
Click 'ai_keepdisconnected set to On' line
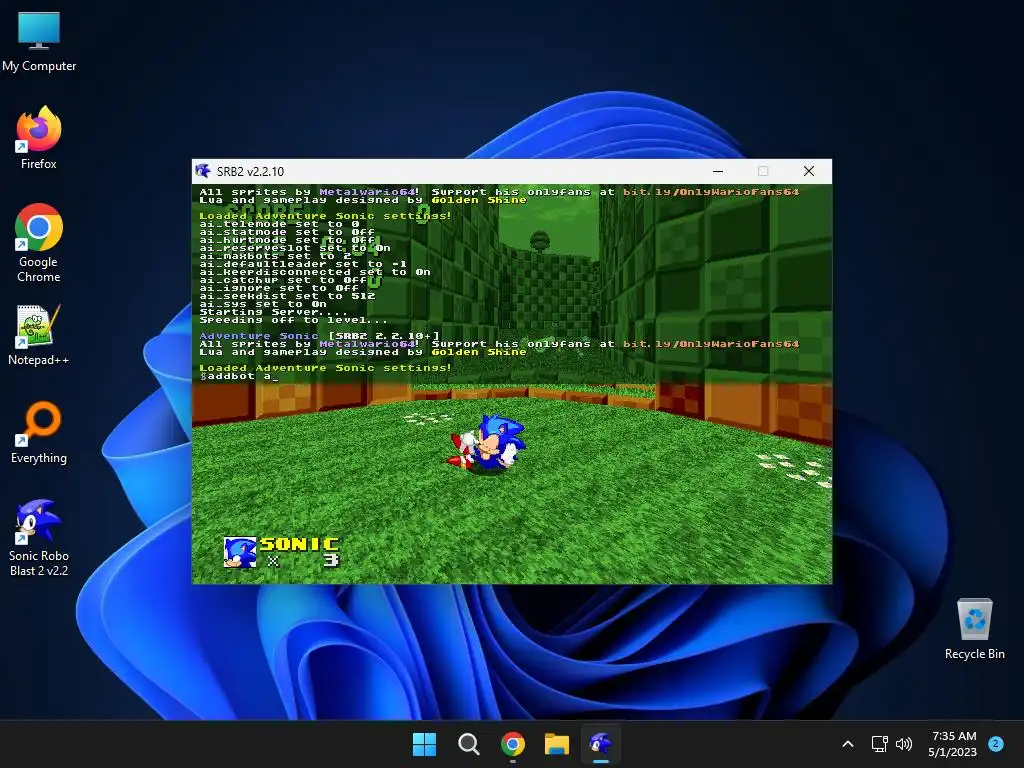point(315,272)
